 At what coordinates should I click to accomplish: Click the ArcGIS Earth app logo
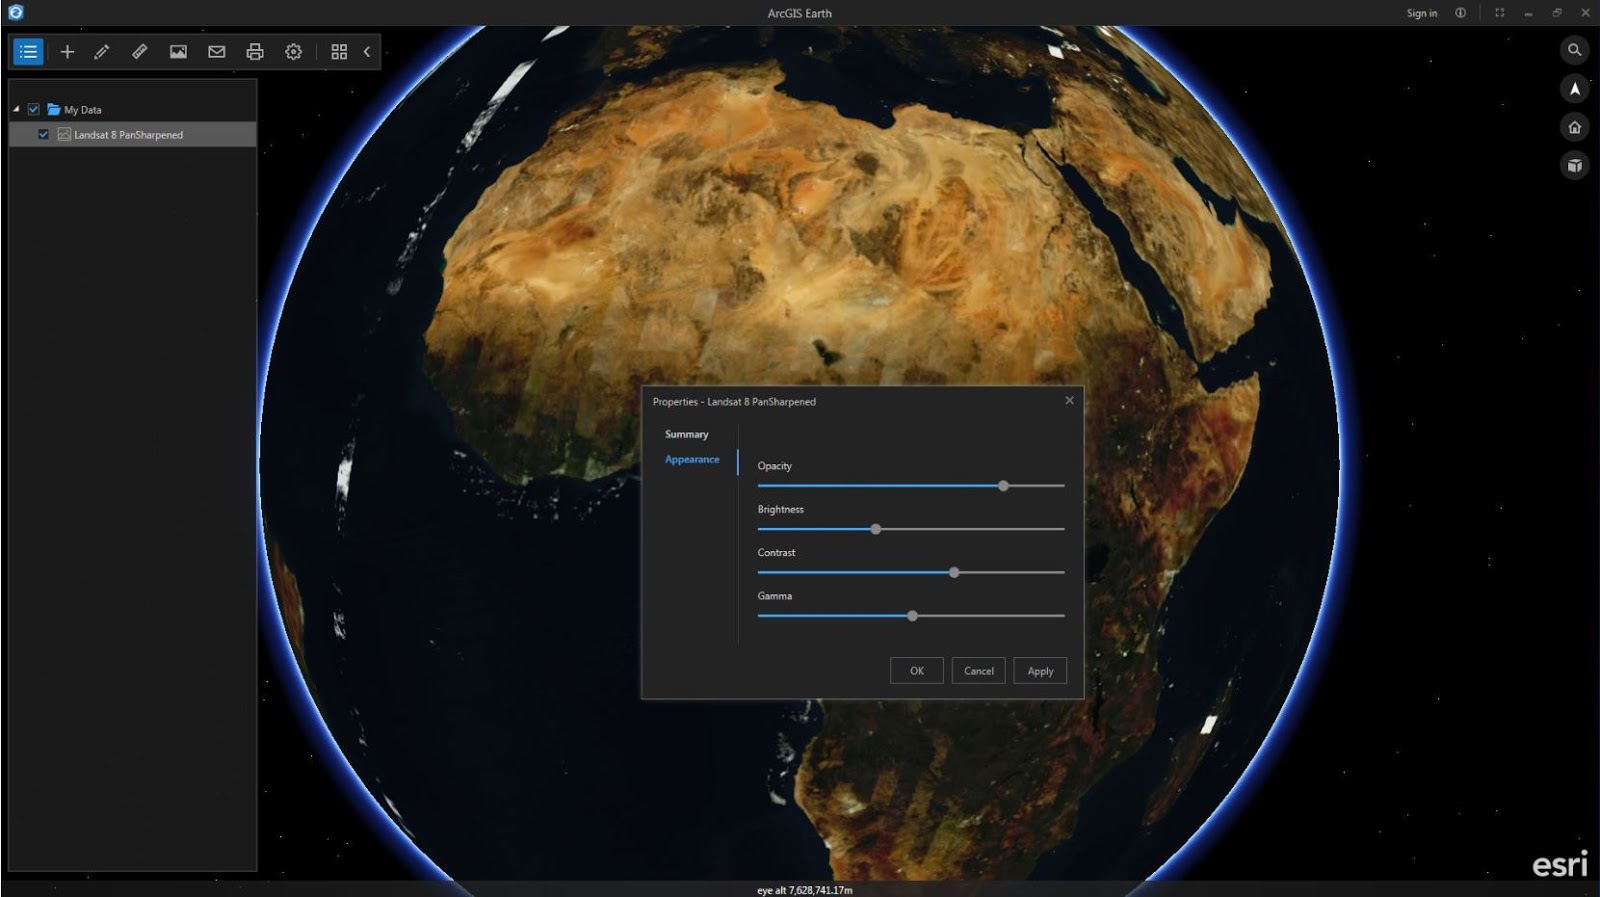point(15,12)
